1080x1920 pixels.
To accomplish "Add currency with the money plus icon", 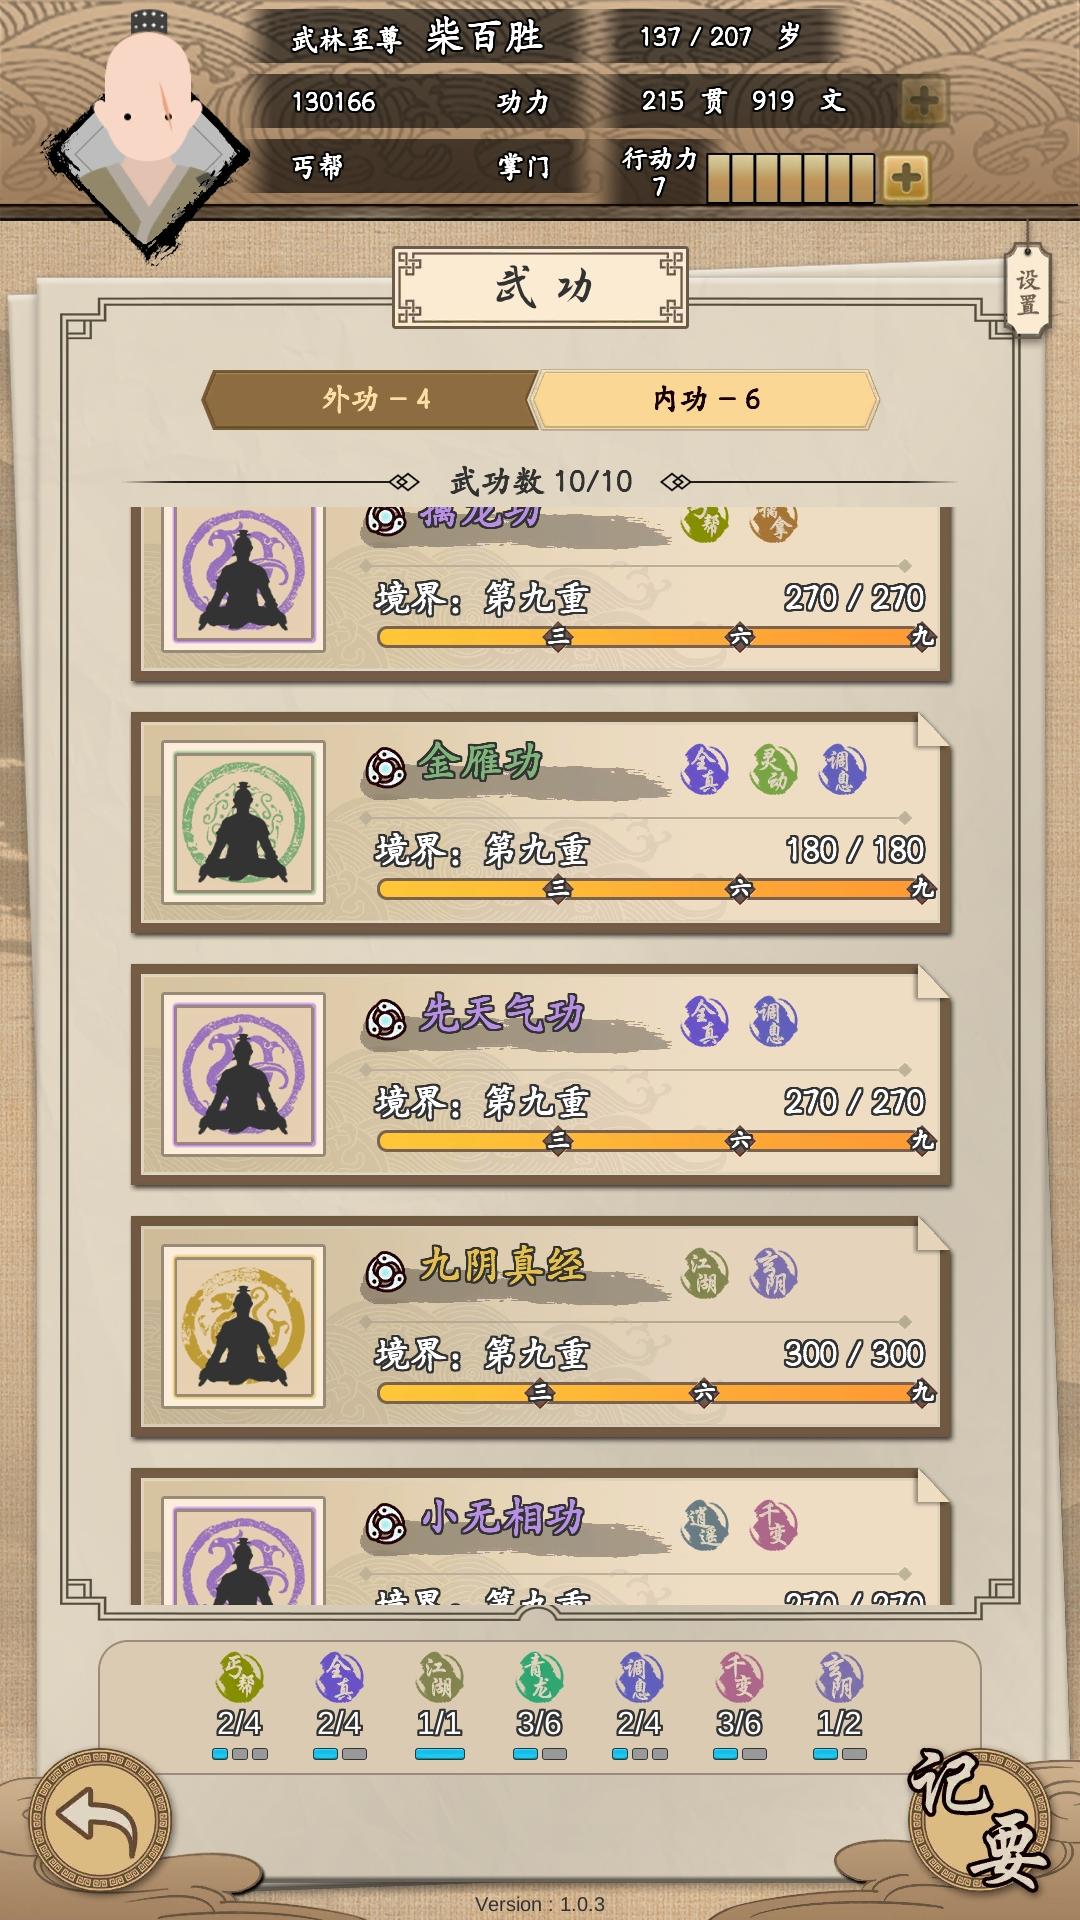I will pos(924,100).
